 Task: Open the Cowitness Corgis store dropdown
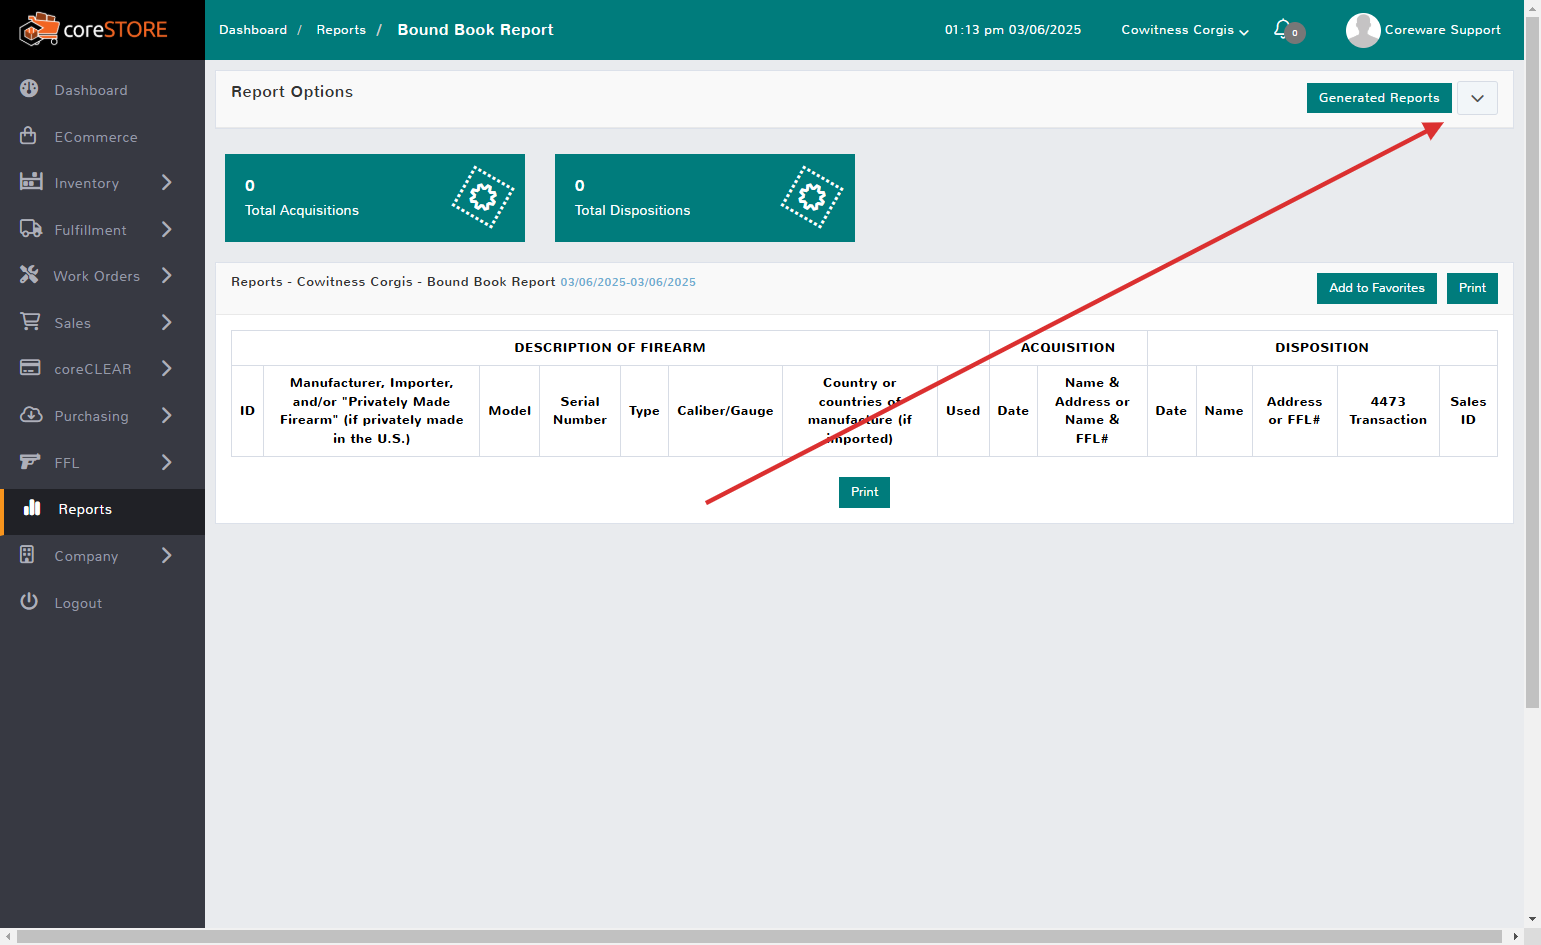click(1185, 30)
